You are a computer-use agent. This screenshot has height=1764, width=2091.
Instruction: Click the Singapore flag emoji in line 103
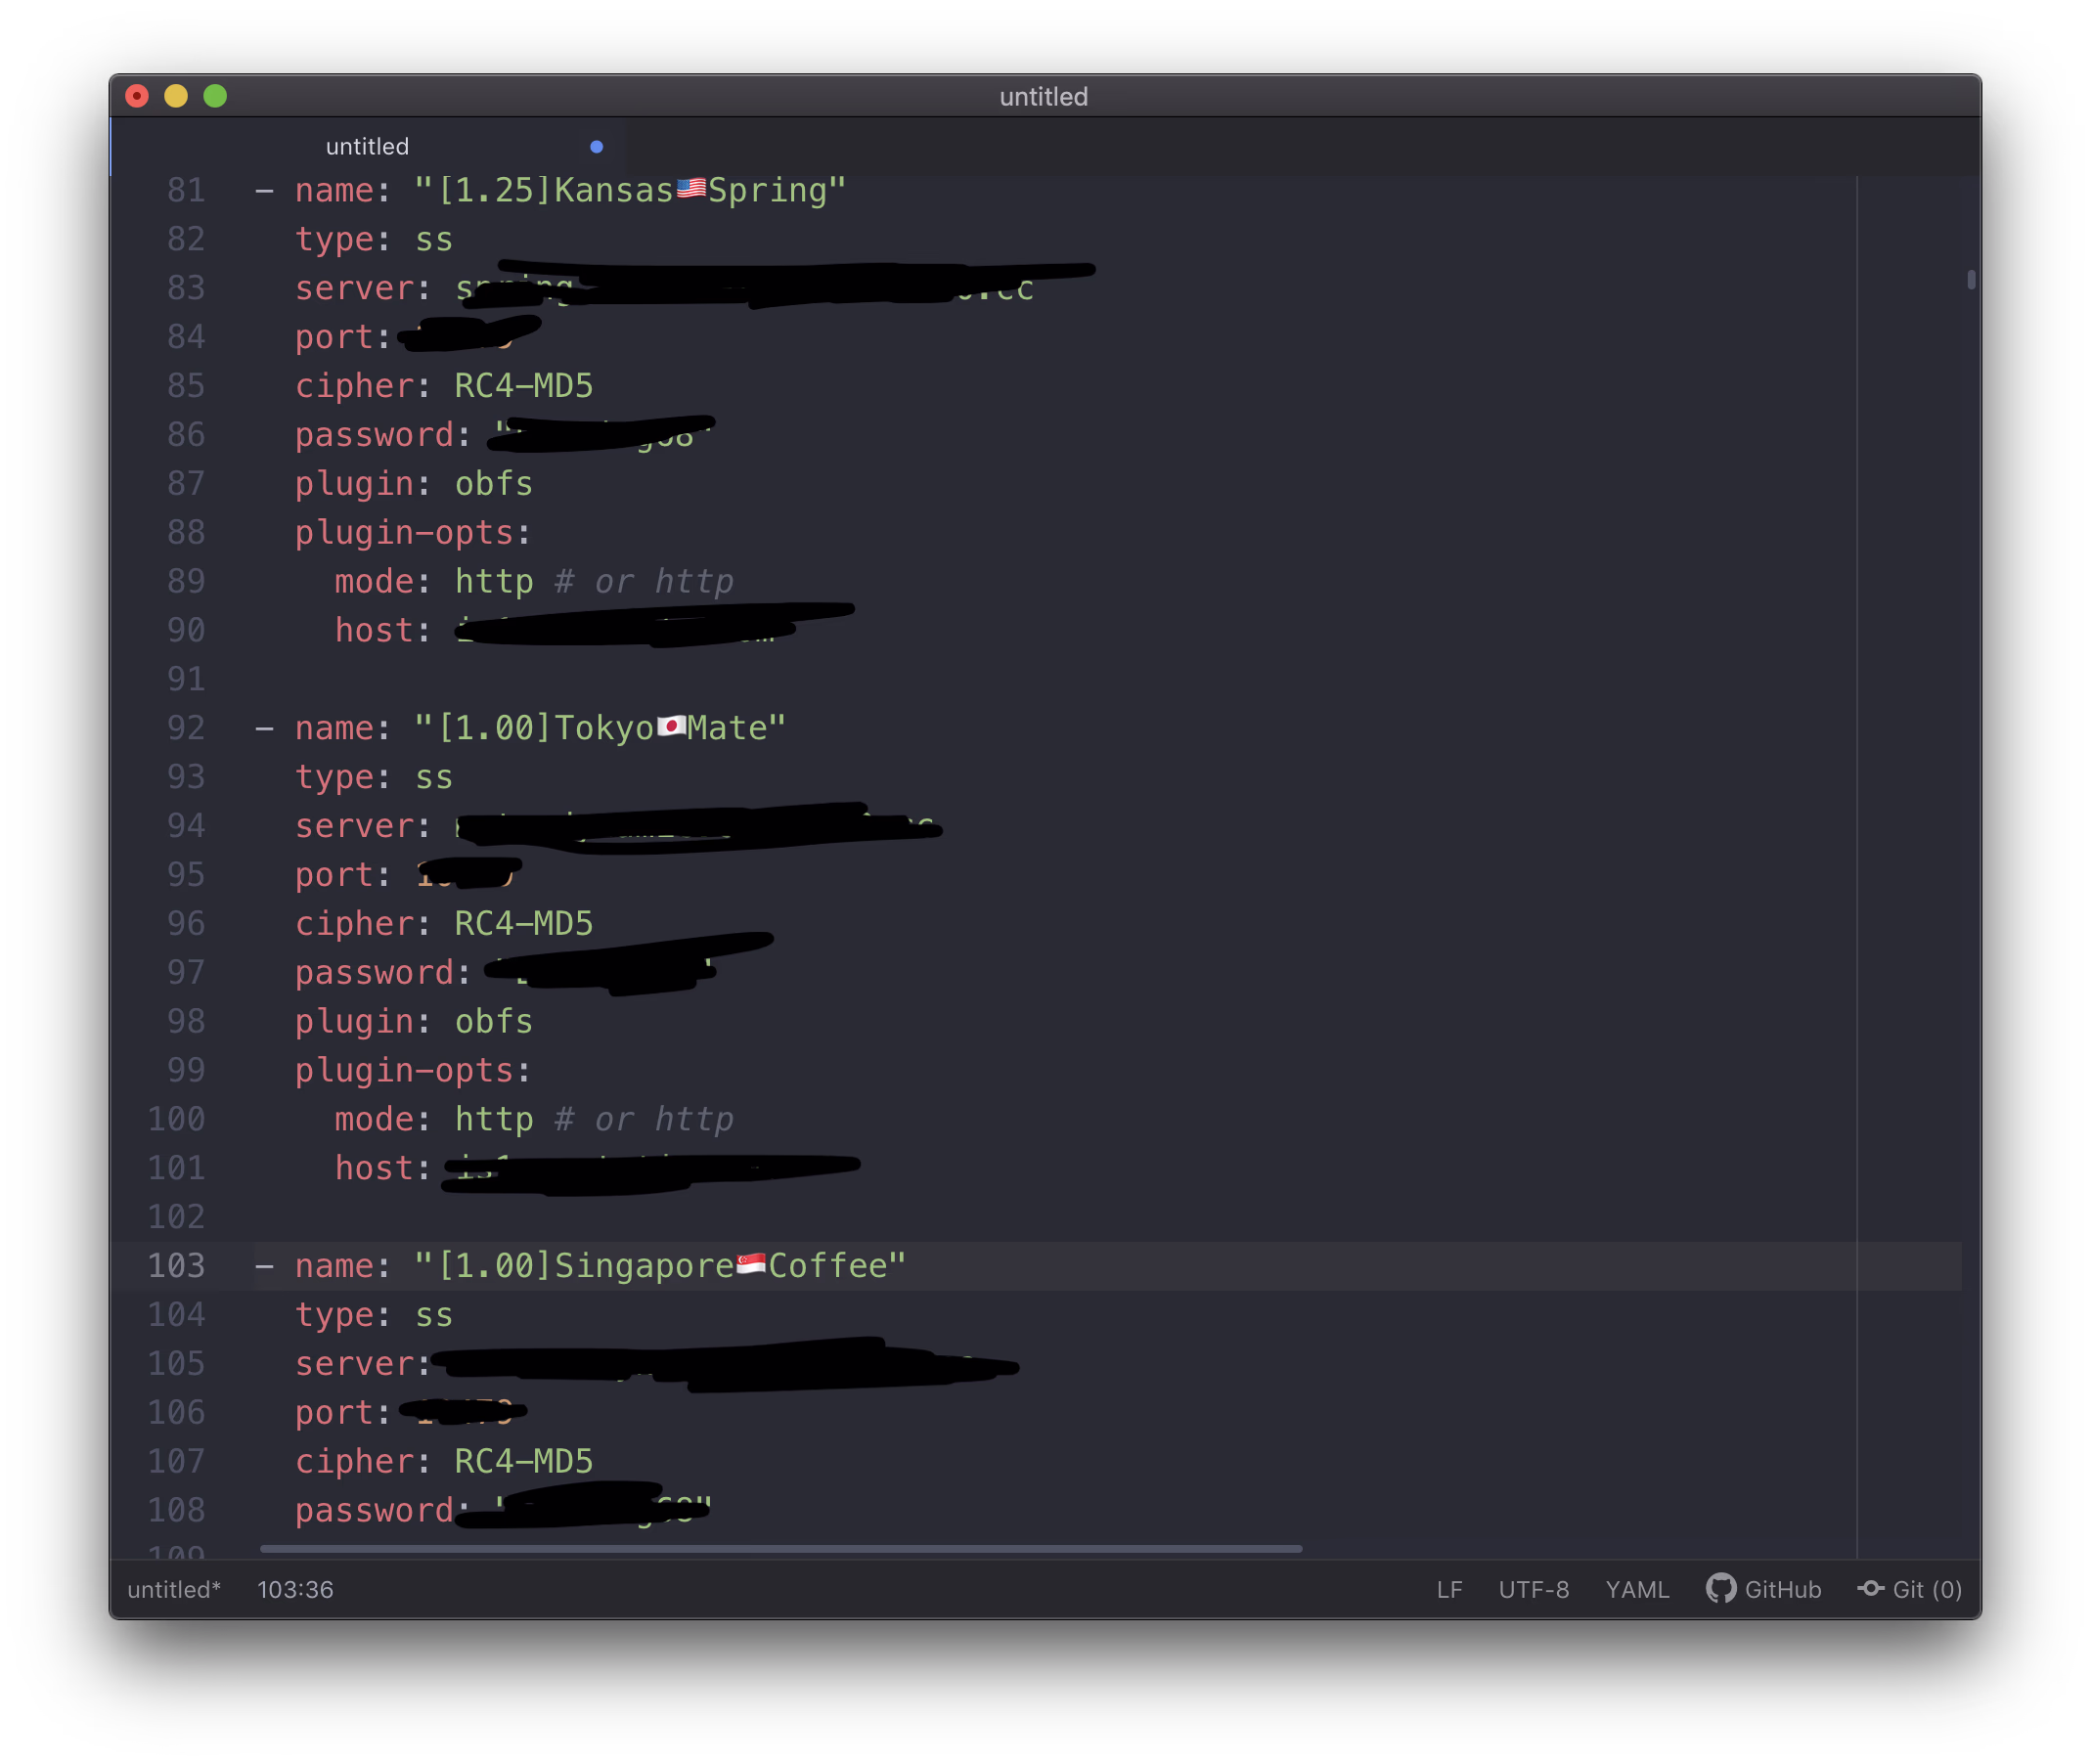751,1265
